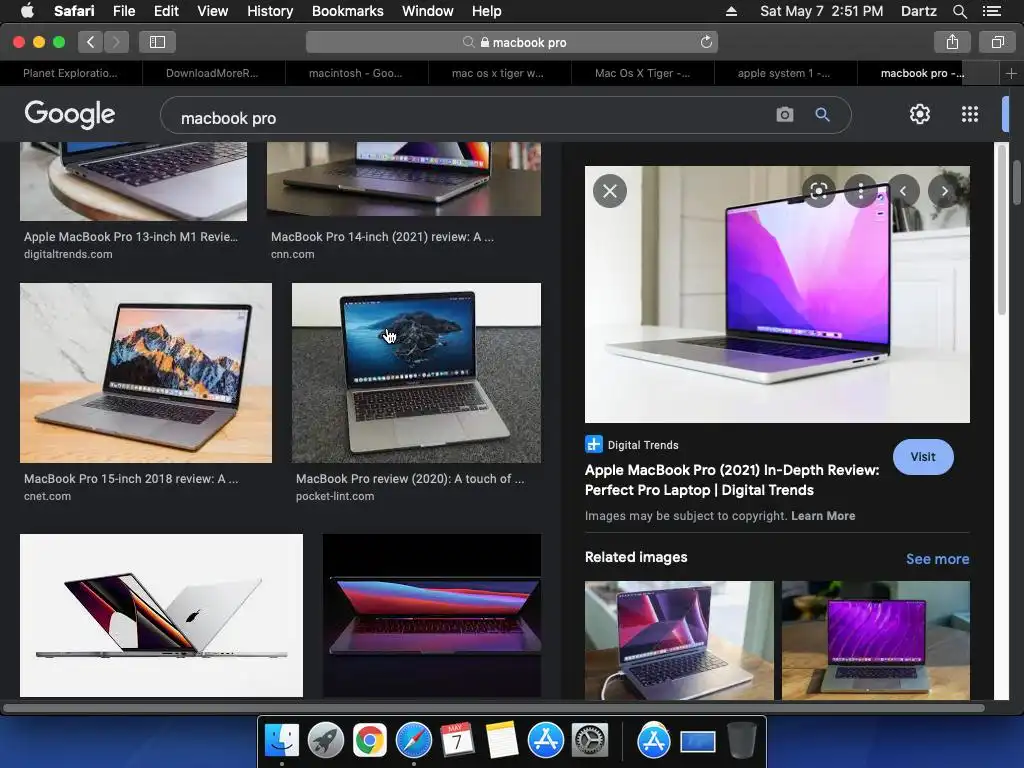Search inside image with the Lens icon
1024x768 pixels.
819,191
